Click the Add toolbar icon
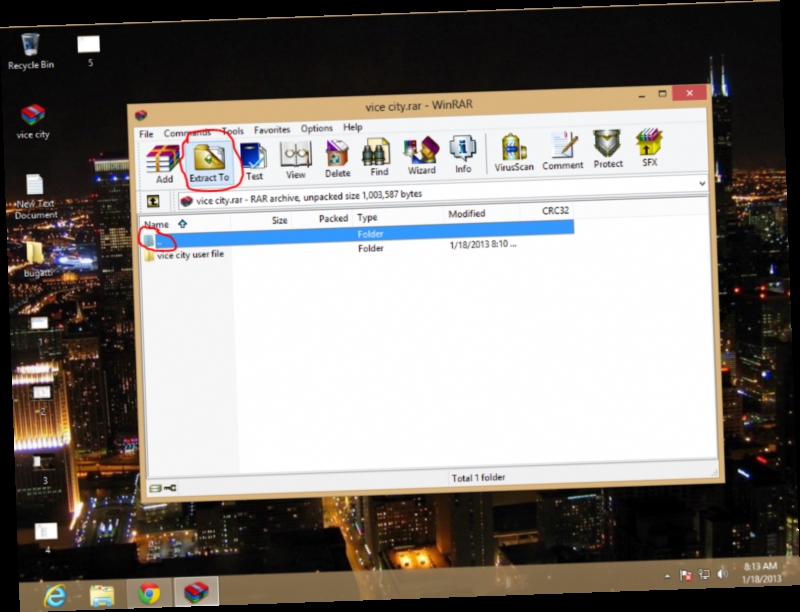The height and width of the screenshot is (612, 800). point(163,164)
